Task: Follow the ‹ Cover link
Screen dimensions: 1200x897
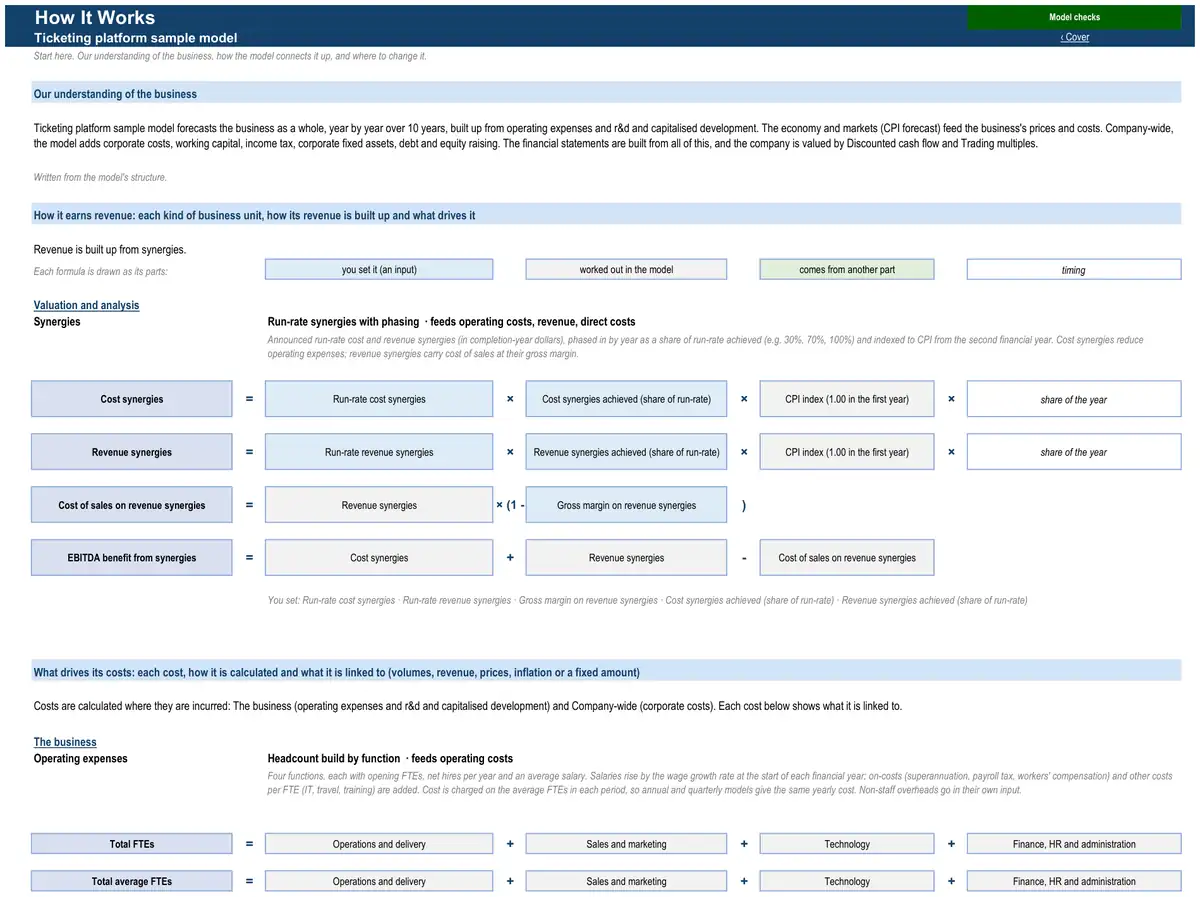Action: click(x=1074, y=37)
